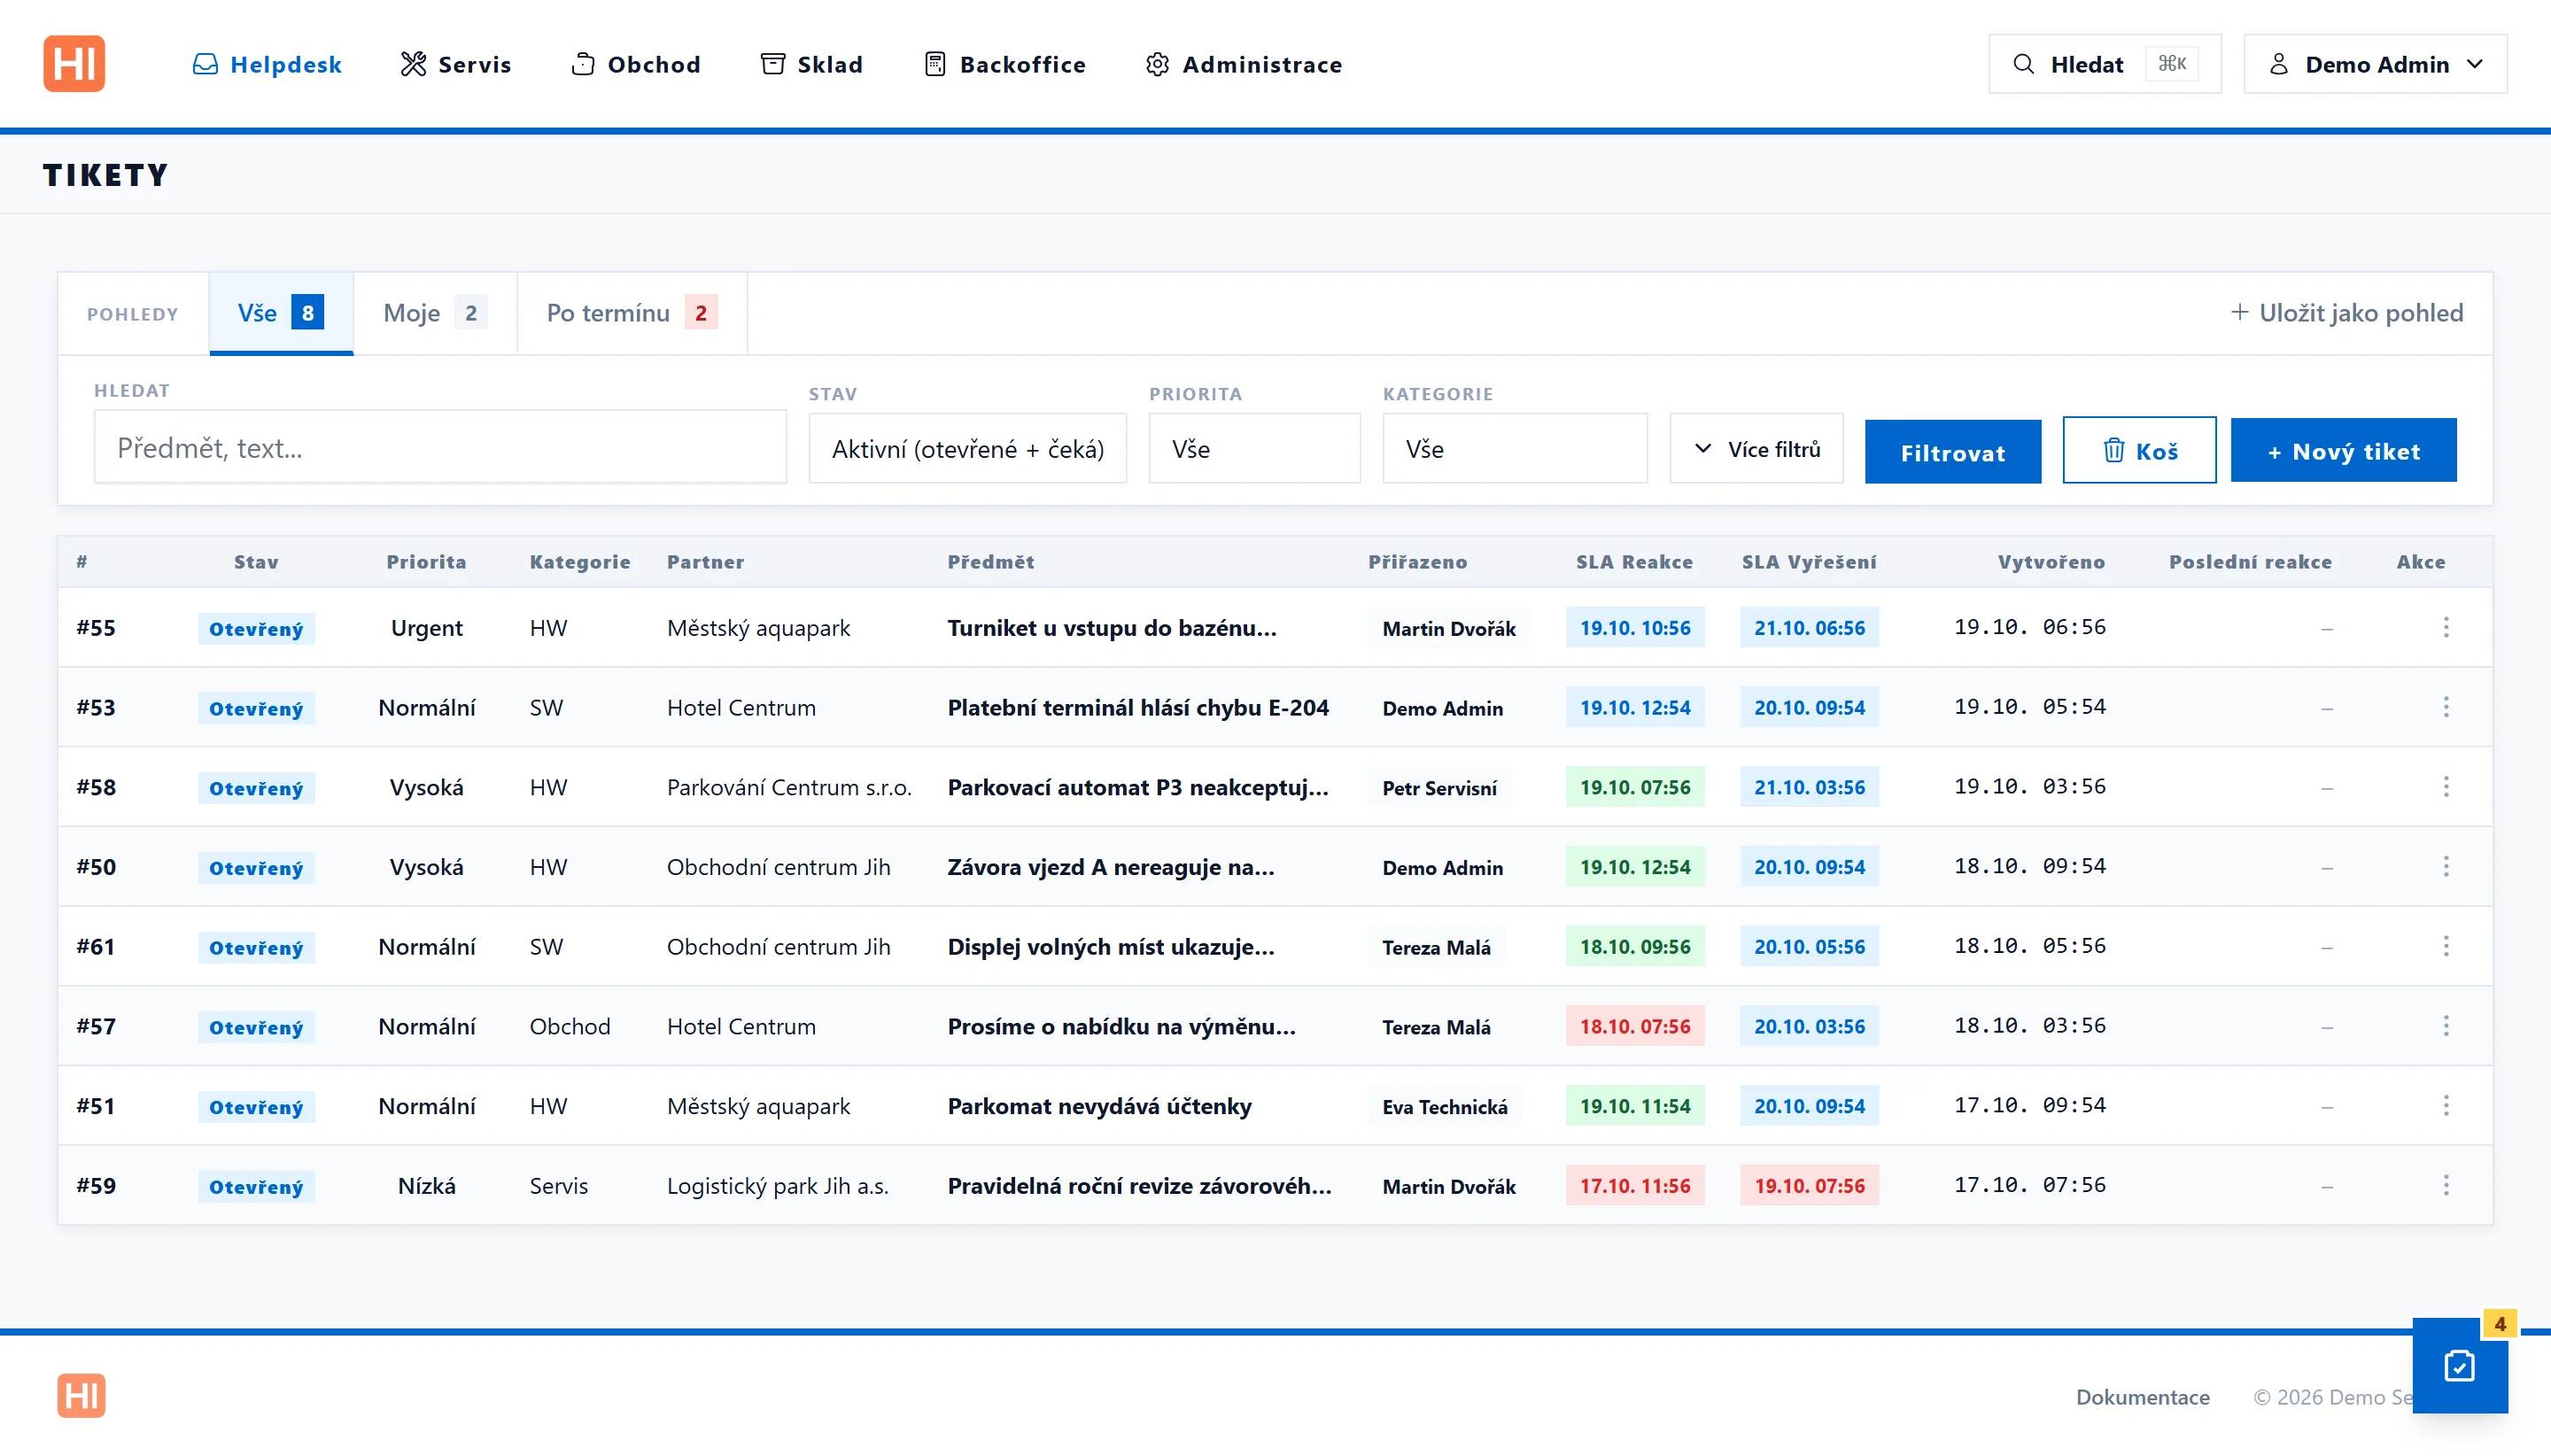
Task: Open the Koš trash button
Action: pyautogui.click(x=2139, y=450)
